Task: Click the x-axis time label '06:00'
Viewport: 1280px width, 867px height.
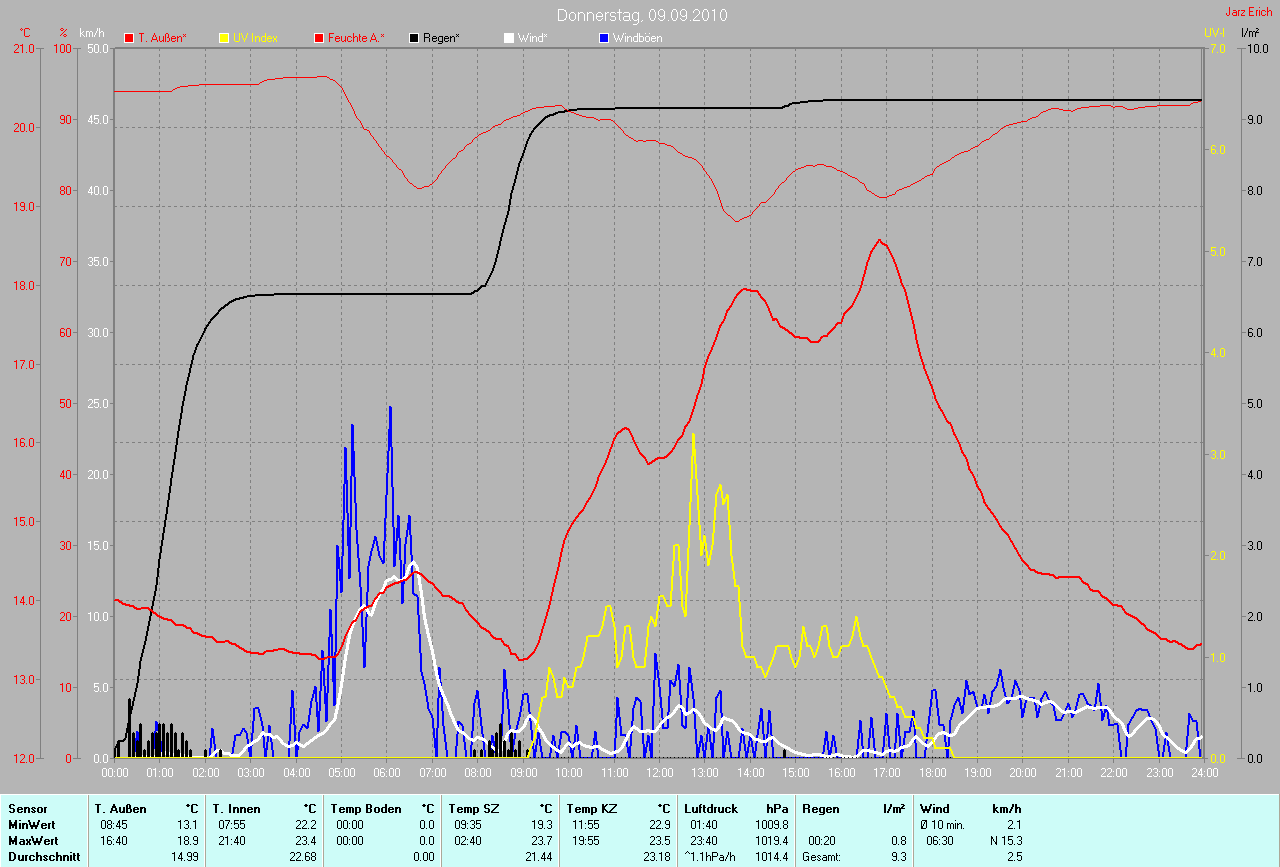Action: tap(387, 773)
